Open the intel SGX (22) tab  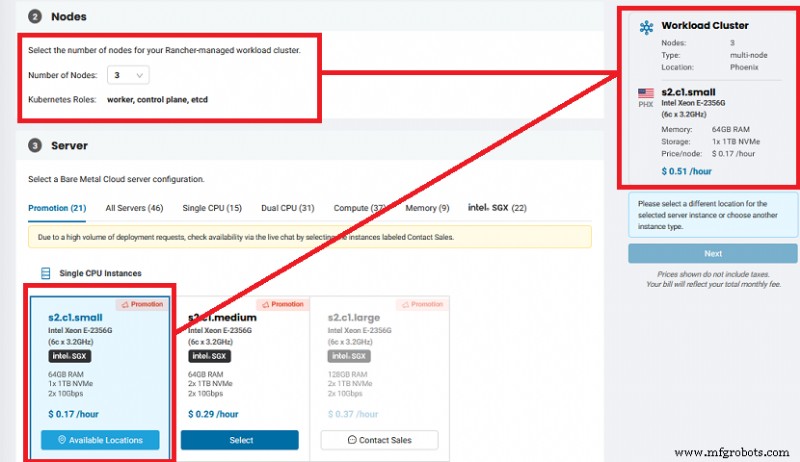[497, 208]
